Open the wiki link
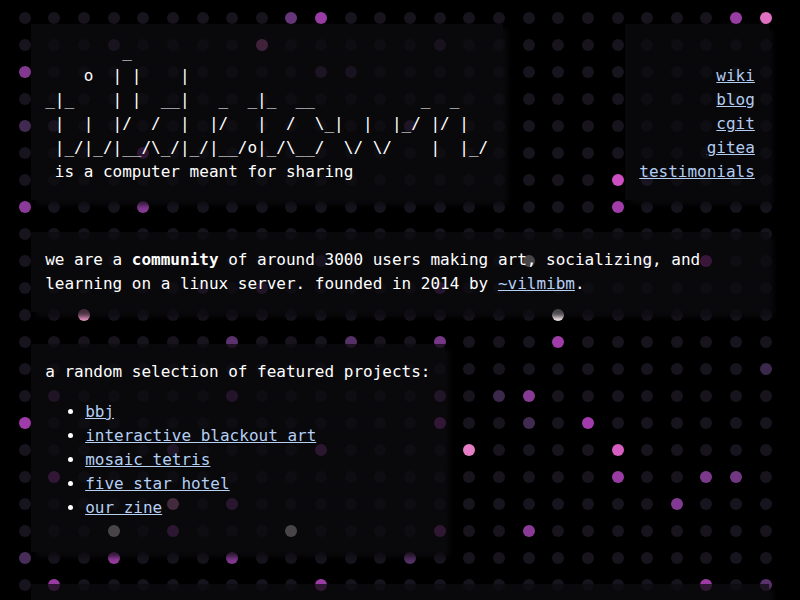Screen dimensions: 800x600 pos(735,76)
